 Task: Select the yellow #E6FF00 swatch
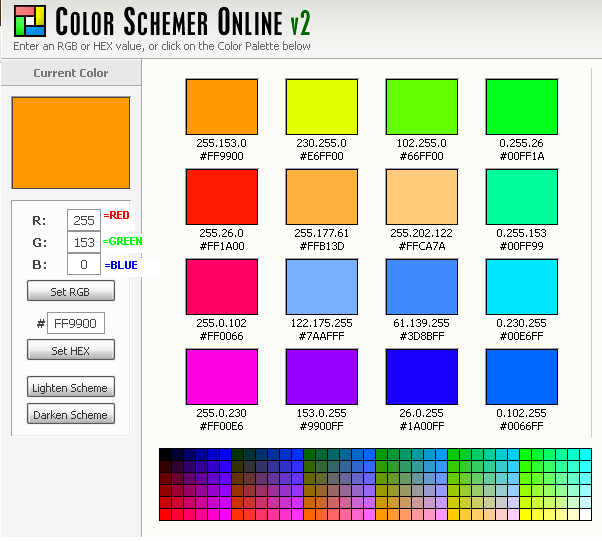(x=322, y=107)
